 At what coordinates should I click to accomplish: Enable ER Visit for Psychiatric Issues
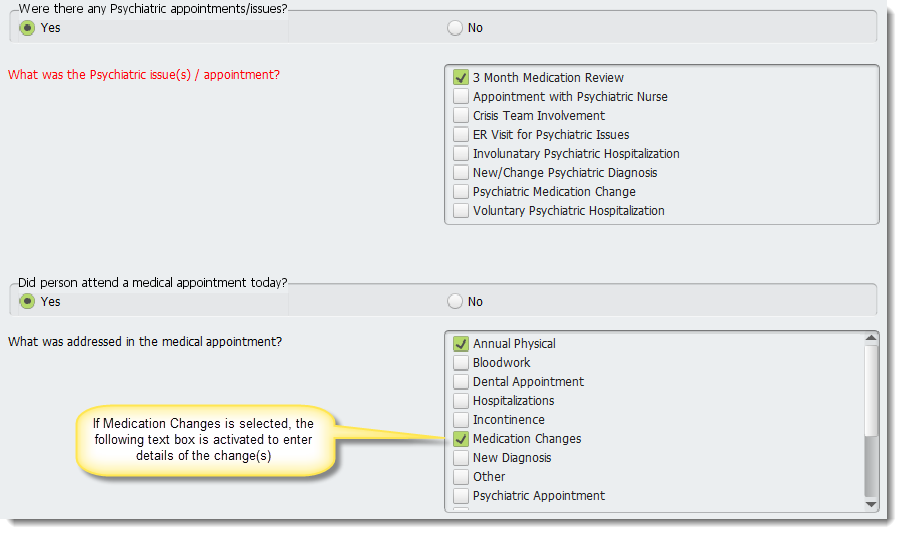(460, 134)
